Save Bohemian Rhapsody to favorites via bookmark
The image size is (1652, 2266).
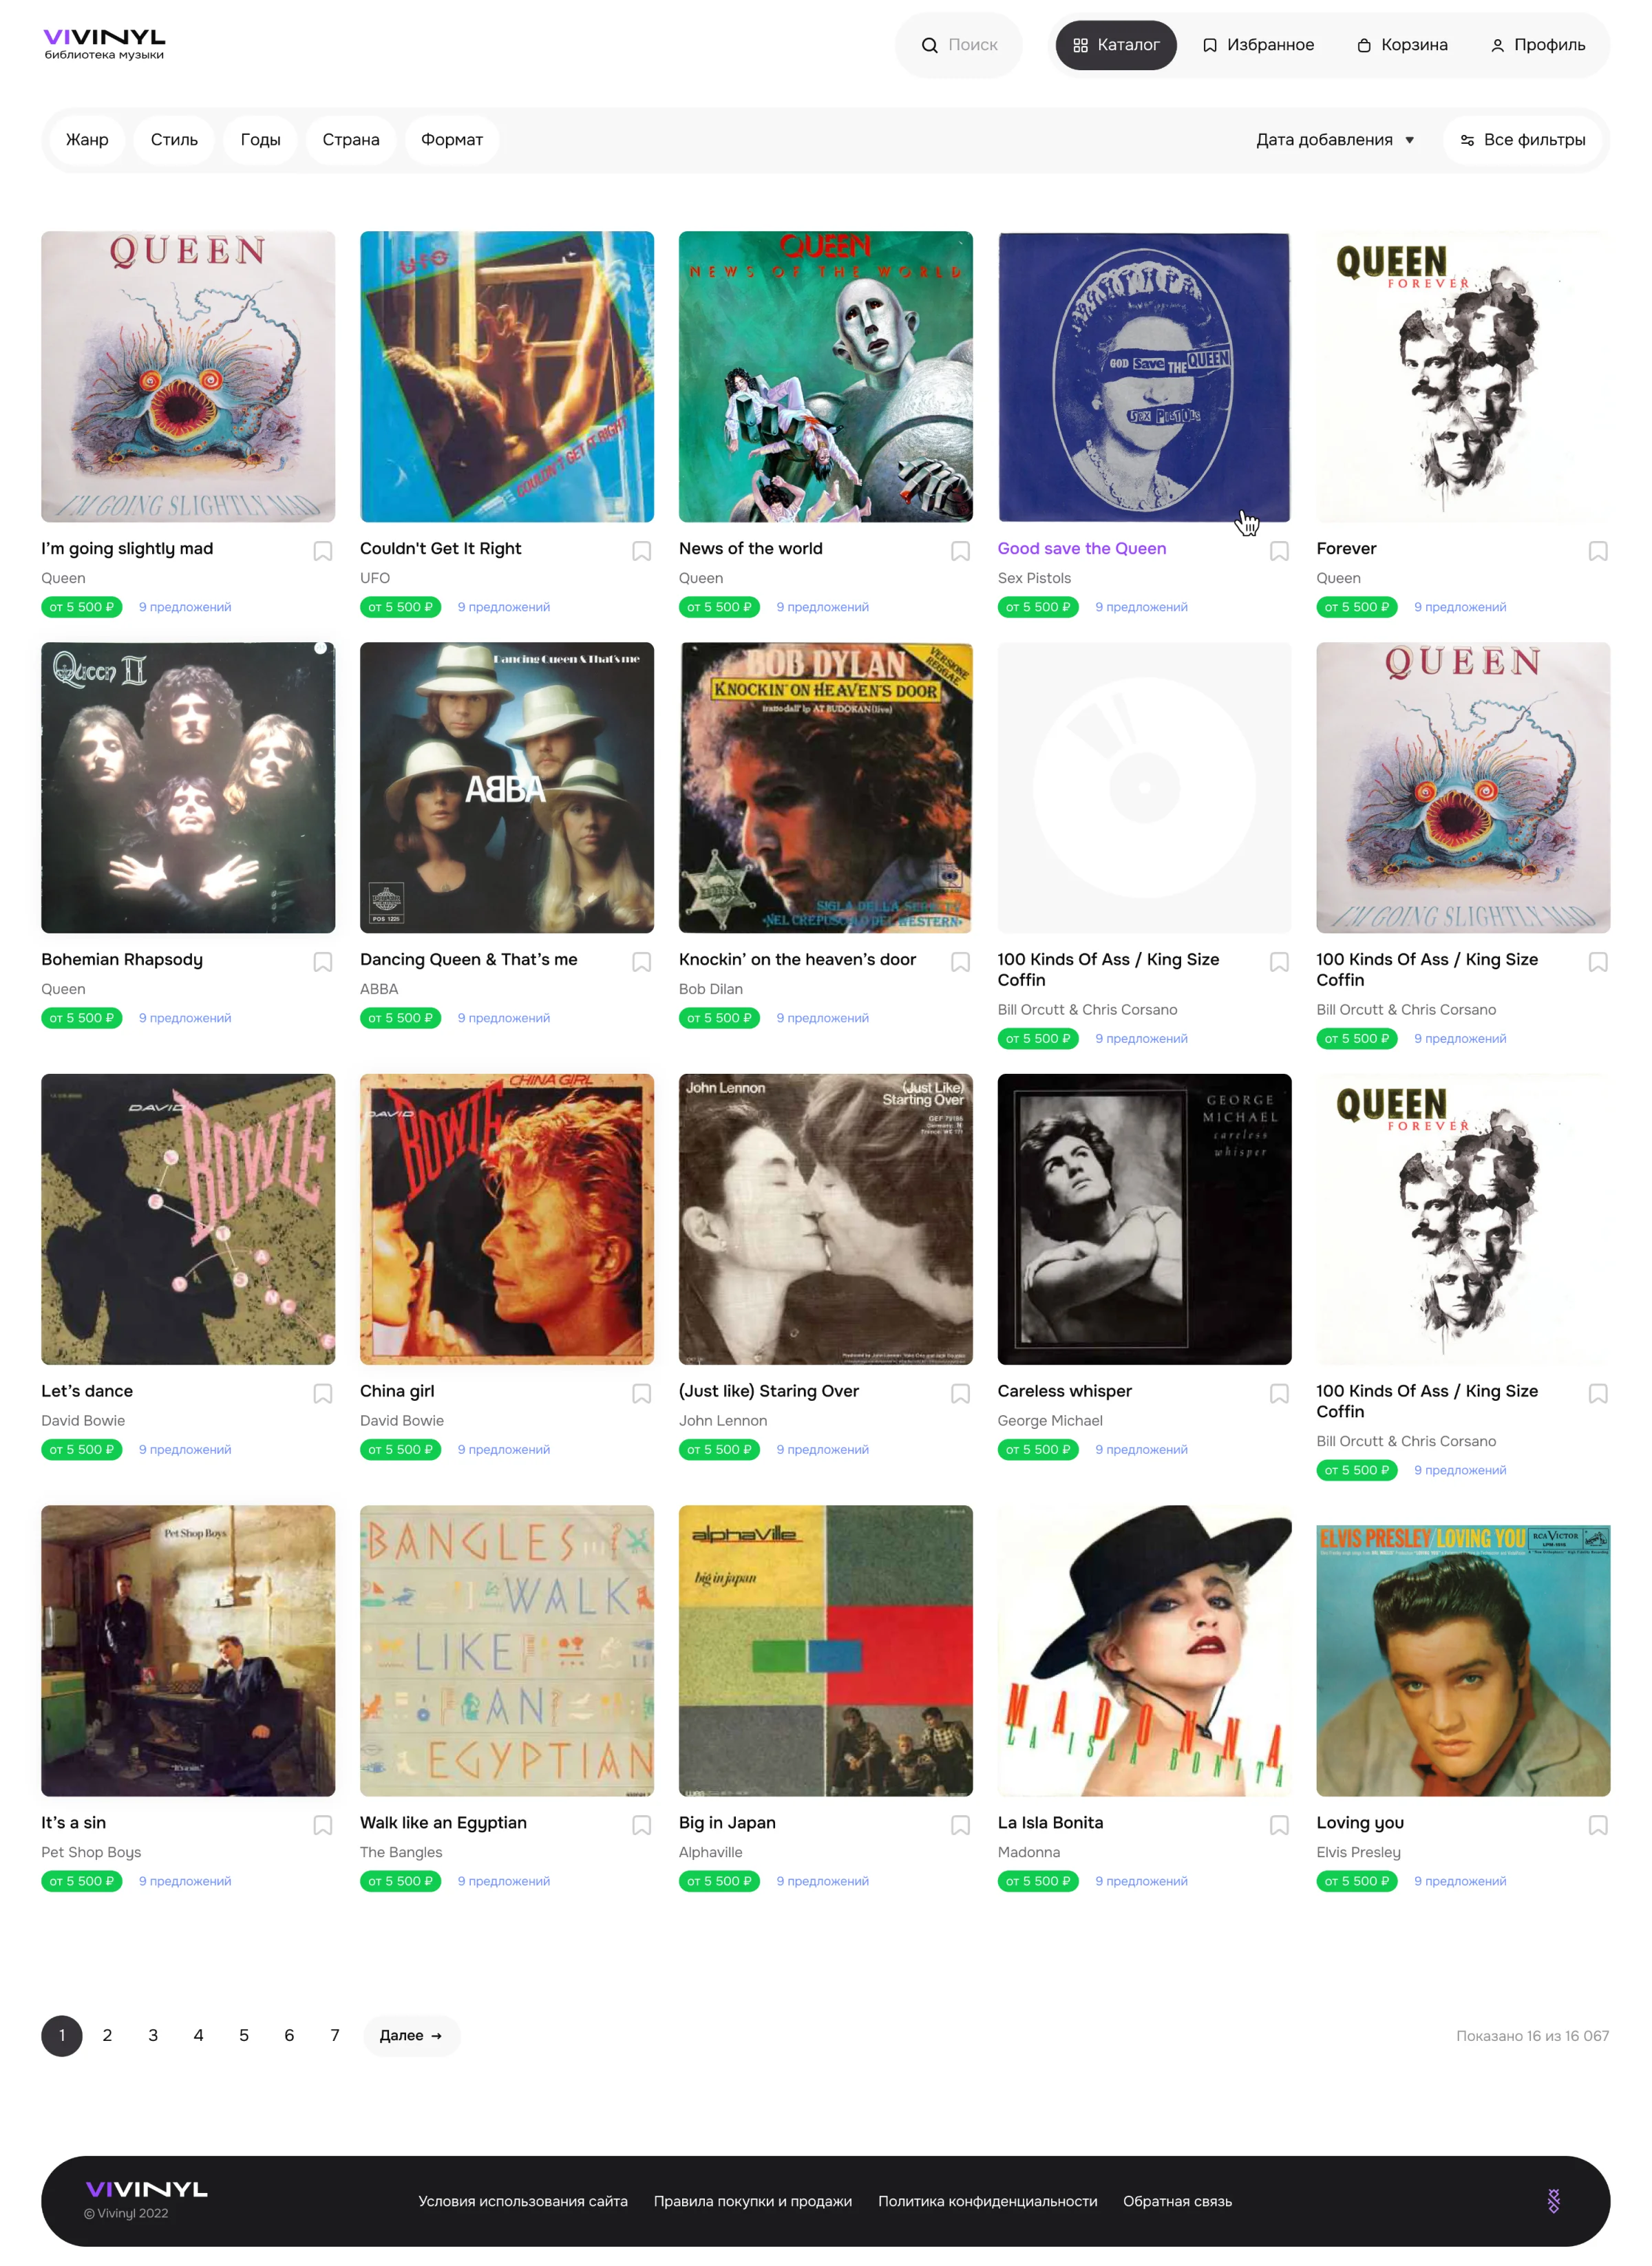point(323,962)
